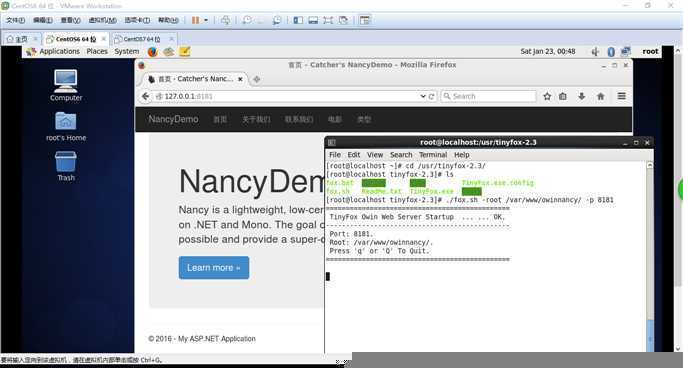Launch Firefox from the GNOME panel icon

click(x=152, y=52)
